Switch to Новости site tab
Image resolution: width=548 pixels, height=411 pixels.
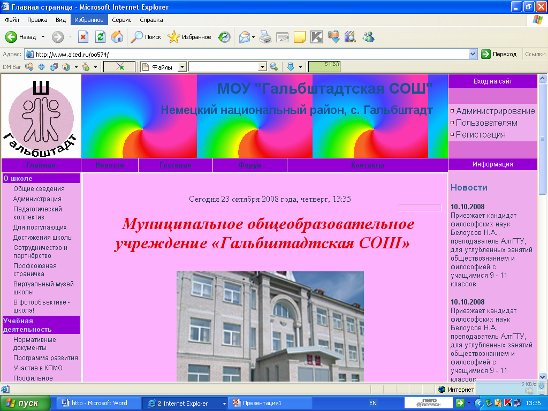click(110, 165)
